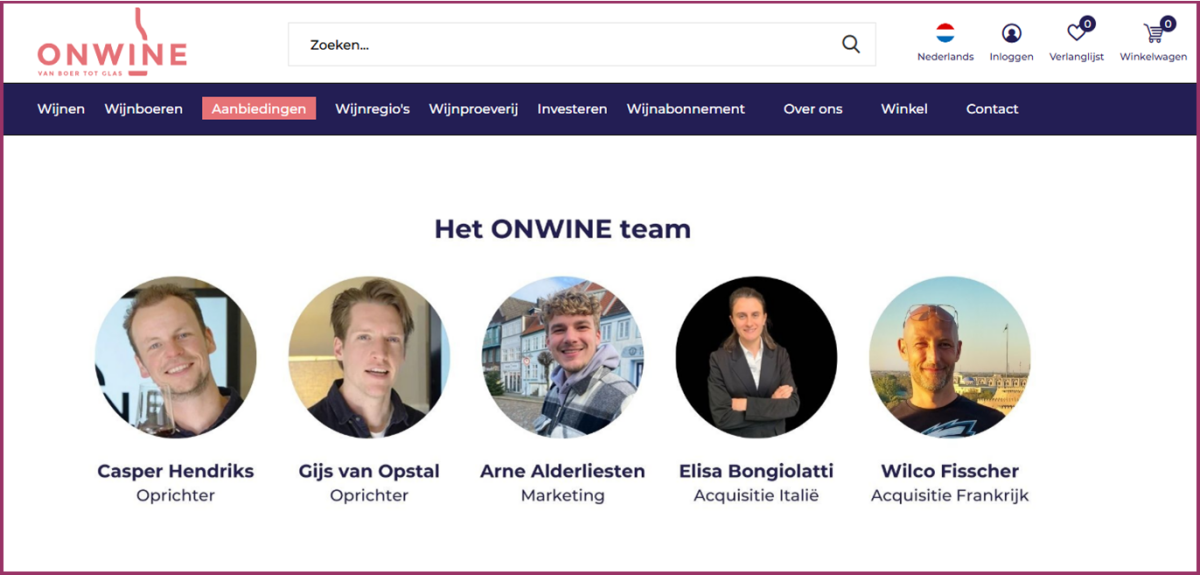Go to the Aanbiedingen page

click(x=259, y=109)
